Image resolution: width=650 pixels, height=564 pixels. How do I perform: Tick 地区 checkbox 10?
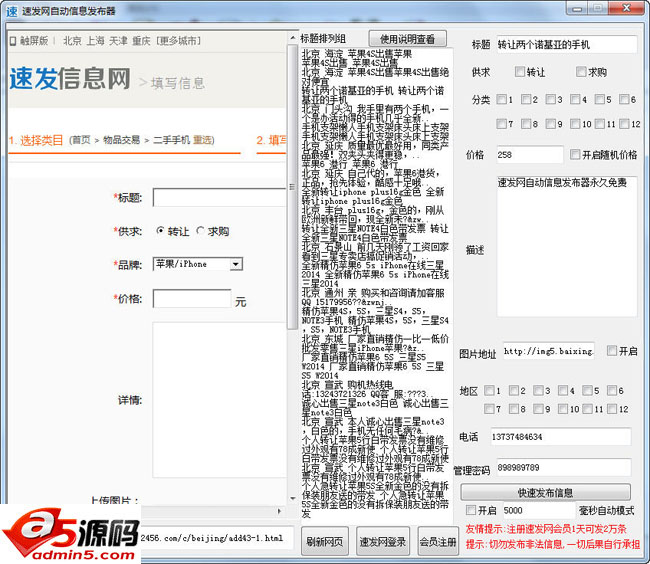point(563,409)
